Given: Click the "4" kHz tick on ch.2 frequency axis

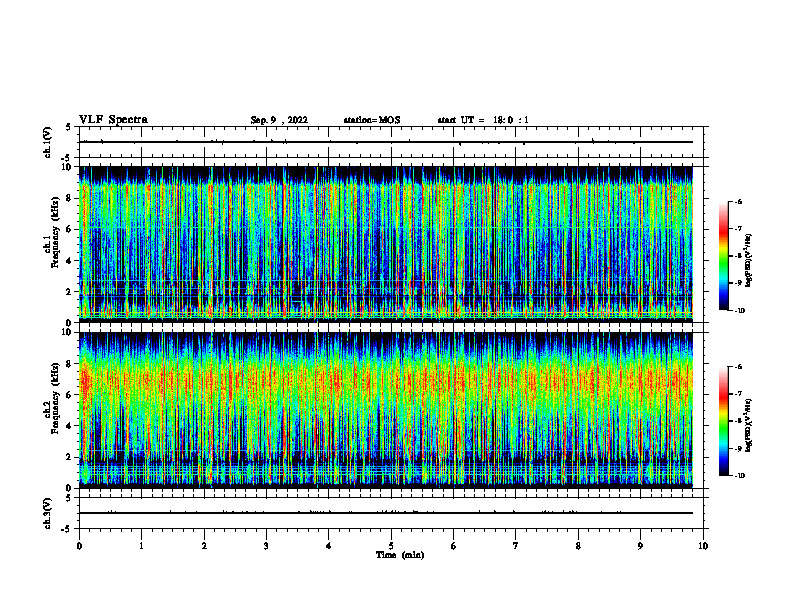Looking at the screenshot, I should click(70, 426).
